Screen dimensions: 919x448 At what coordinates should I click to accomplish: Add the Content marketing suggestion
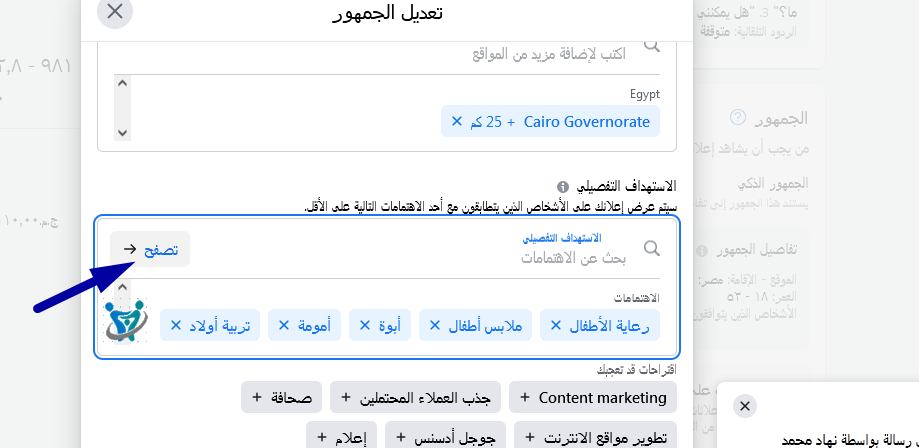[x=593, y=397]
